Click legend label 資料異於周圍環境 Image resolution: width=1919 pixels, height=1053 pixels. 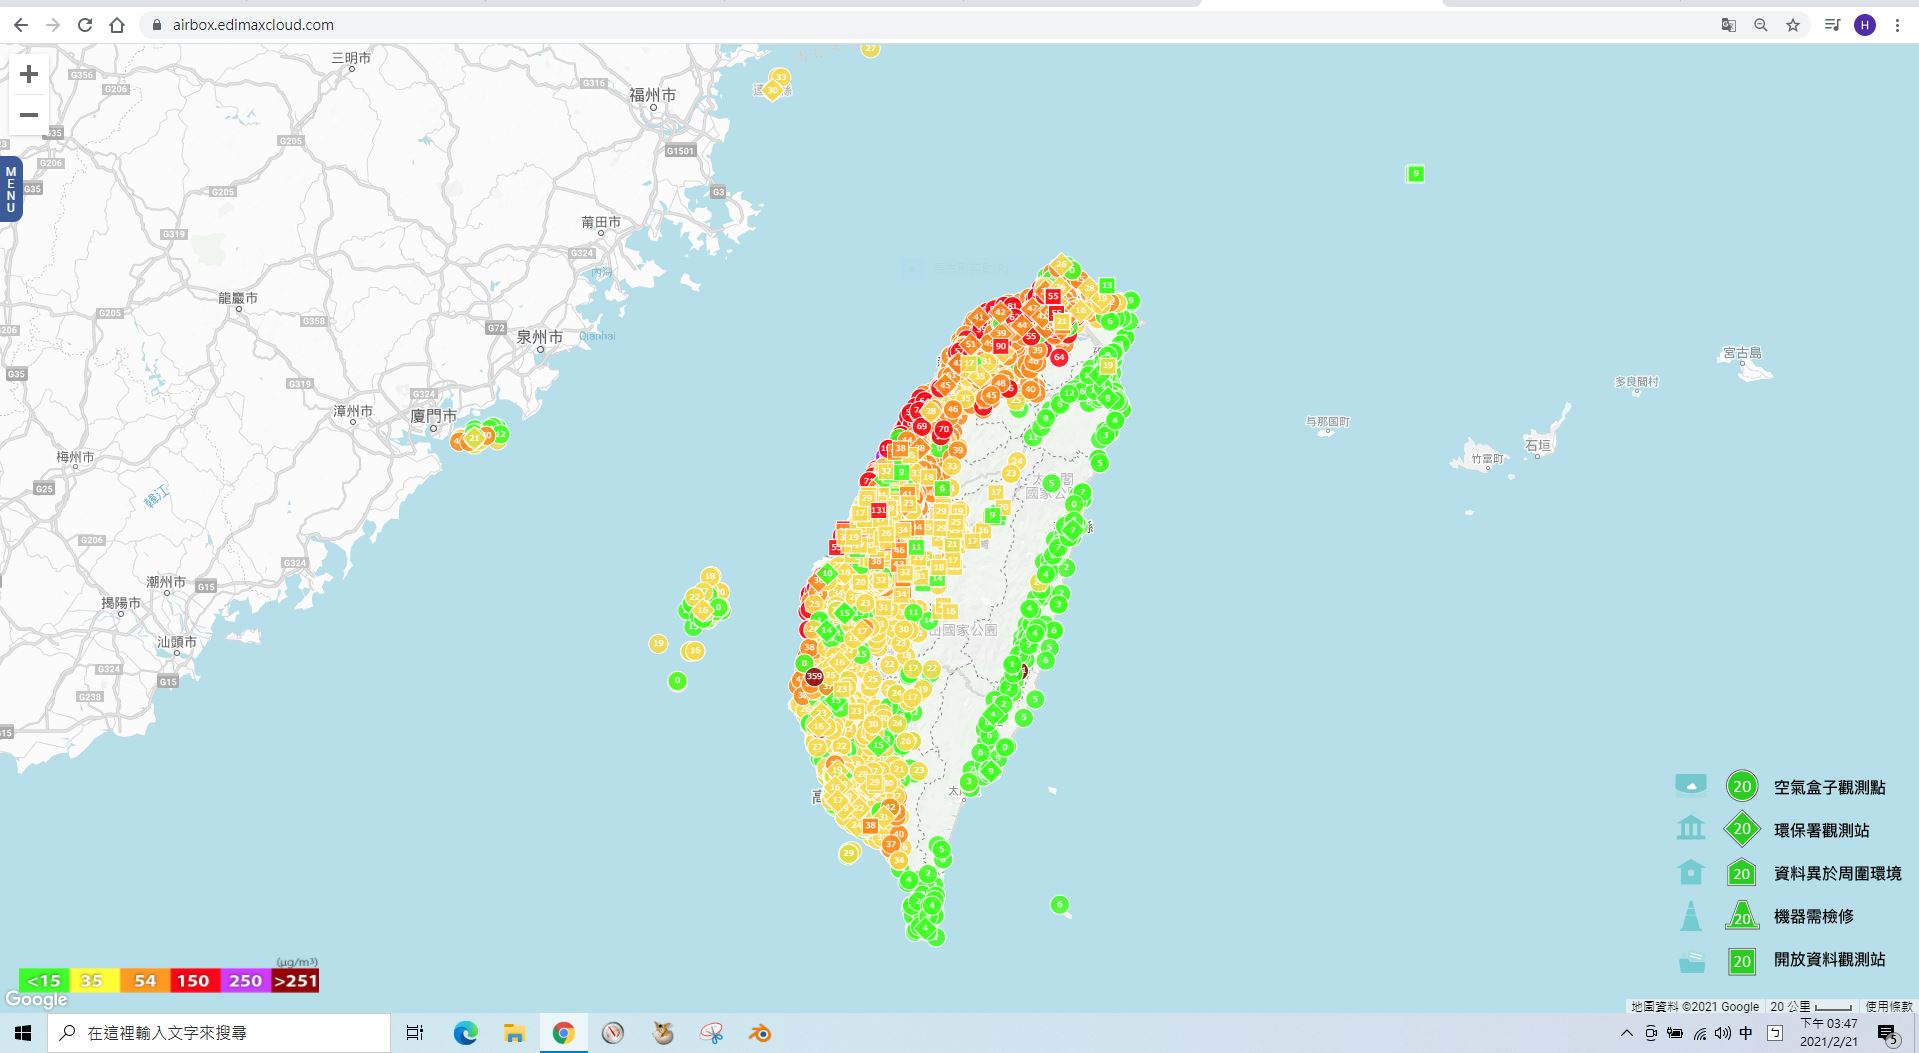[1838, 873]
